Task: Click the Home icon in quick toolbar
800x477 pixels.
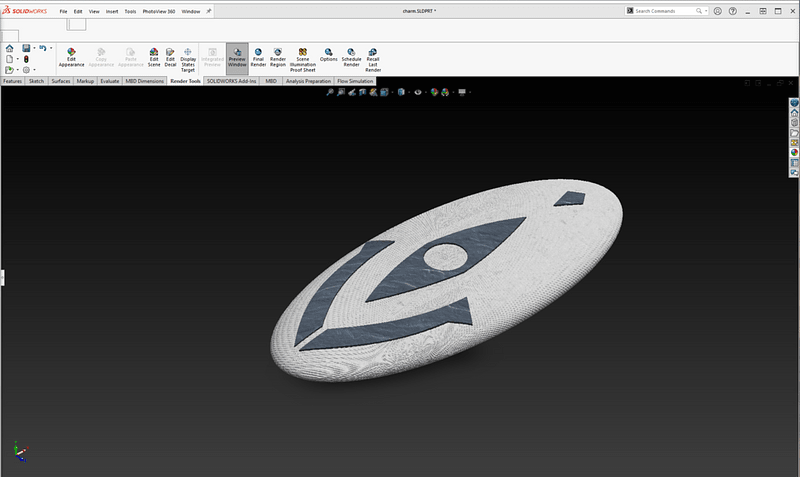Action: point(10,48)
